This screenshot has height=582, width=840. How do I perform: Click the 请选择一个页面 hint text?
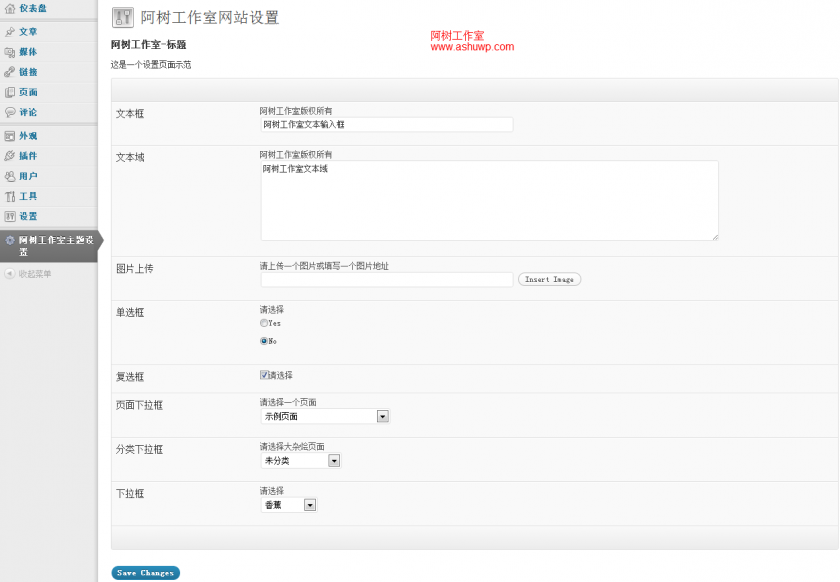pyautogui.click(x=288, y=402)
